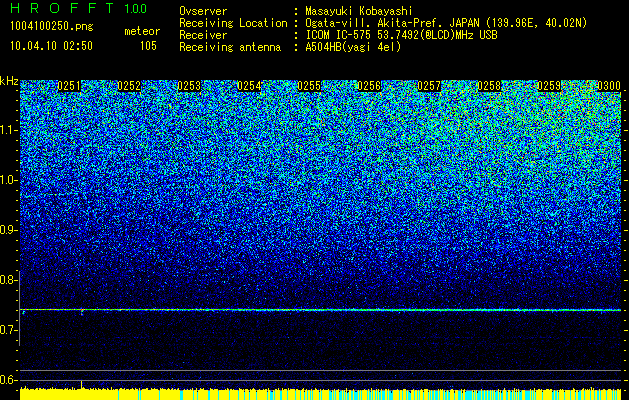Click the Receiver label

tap(203, 35)
